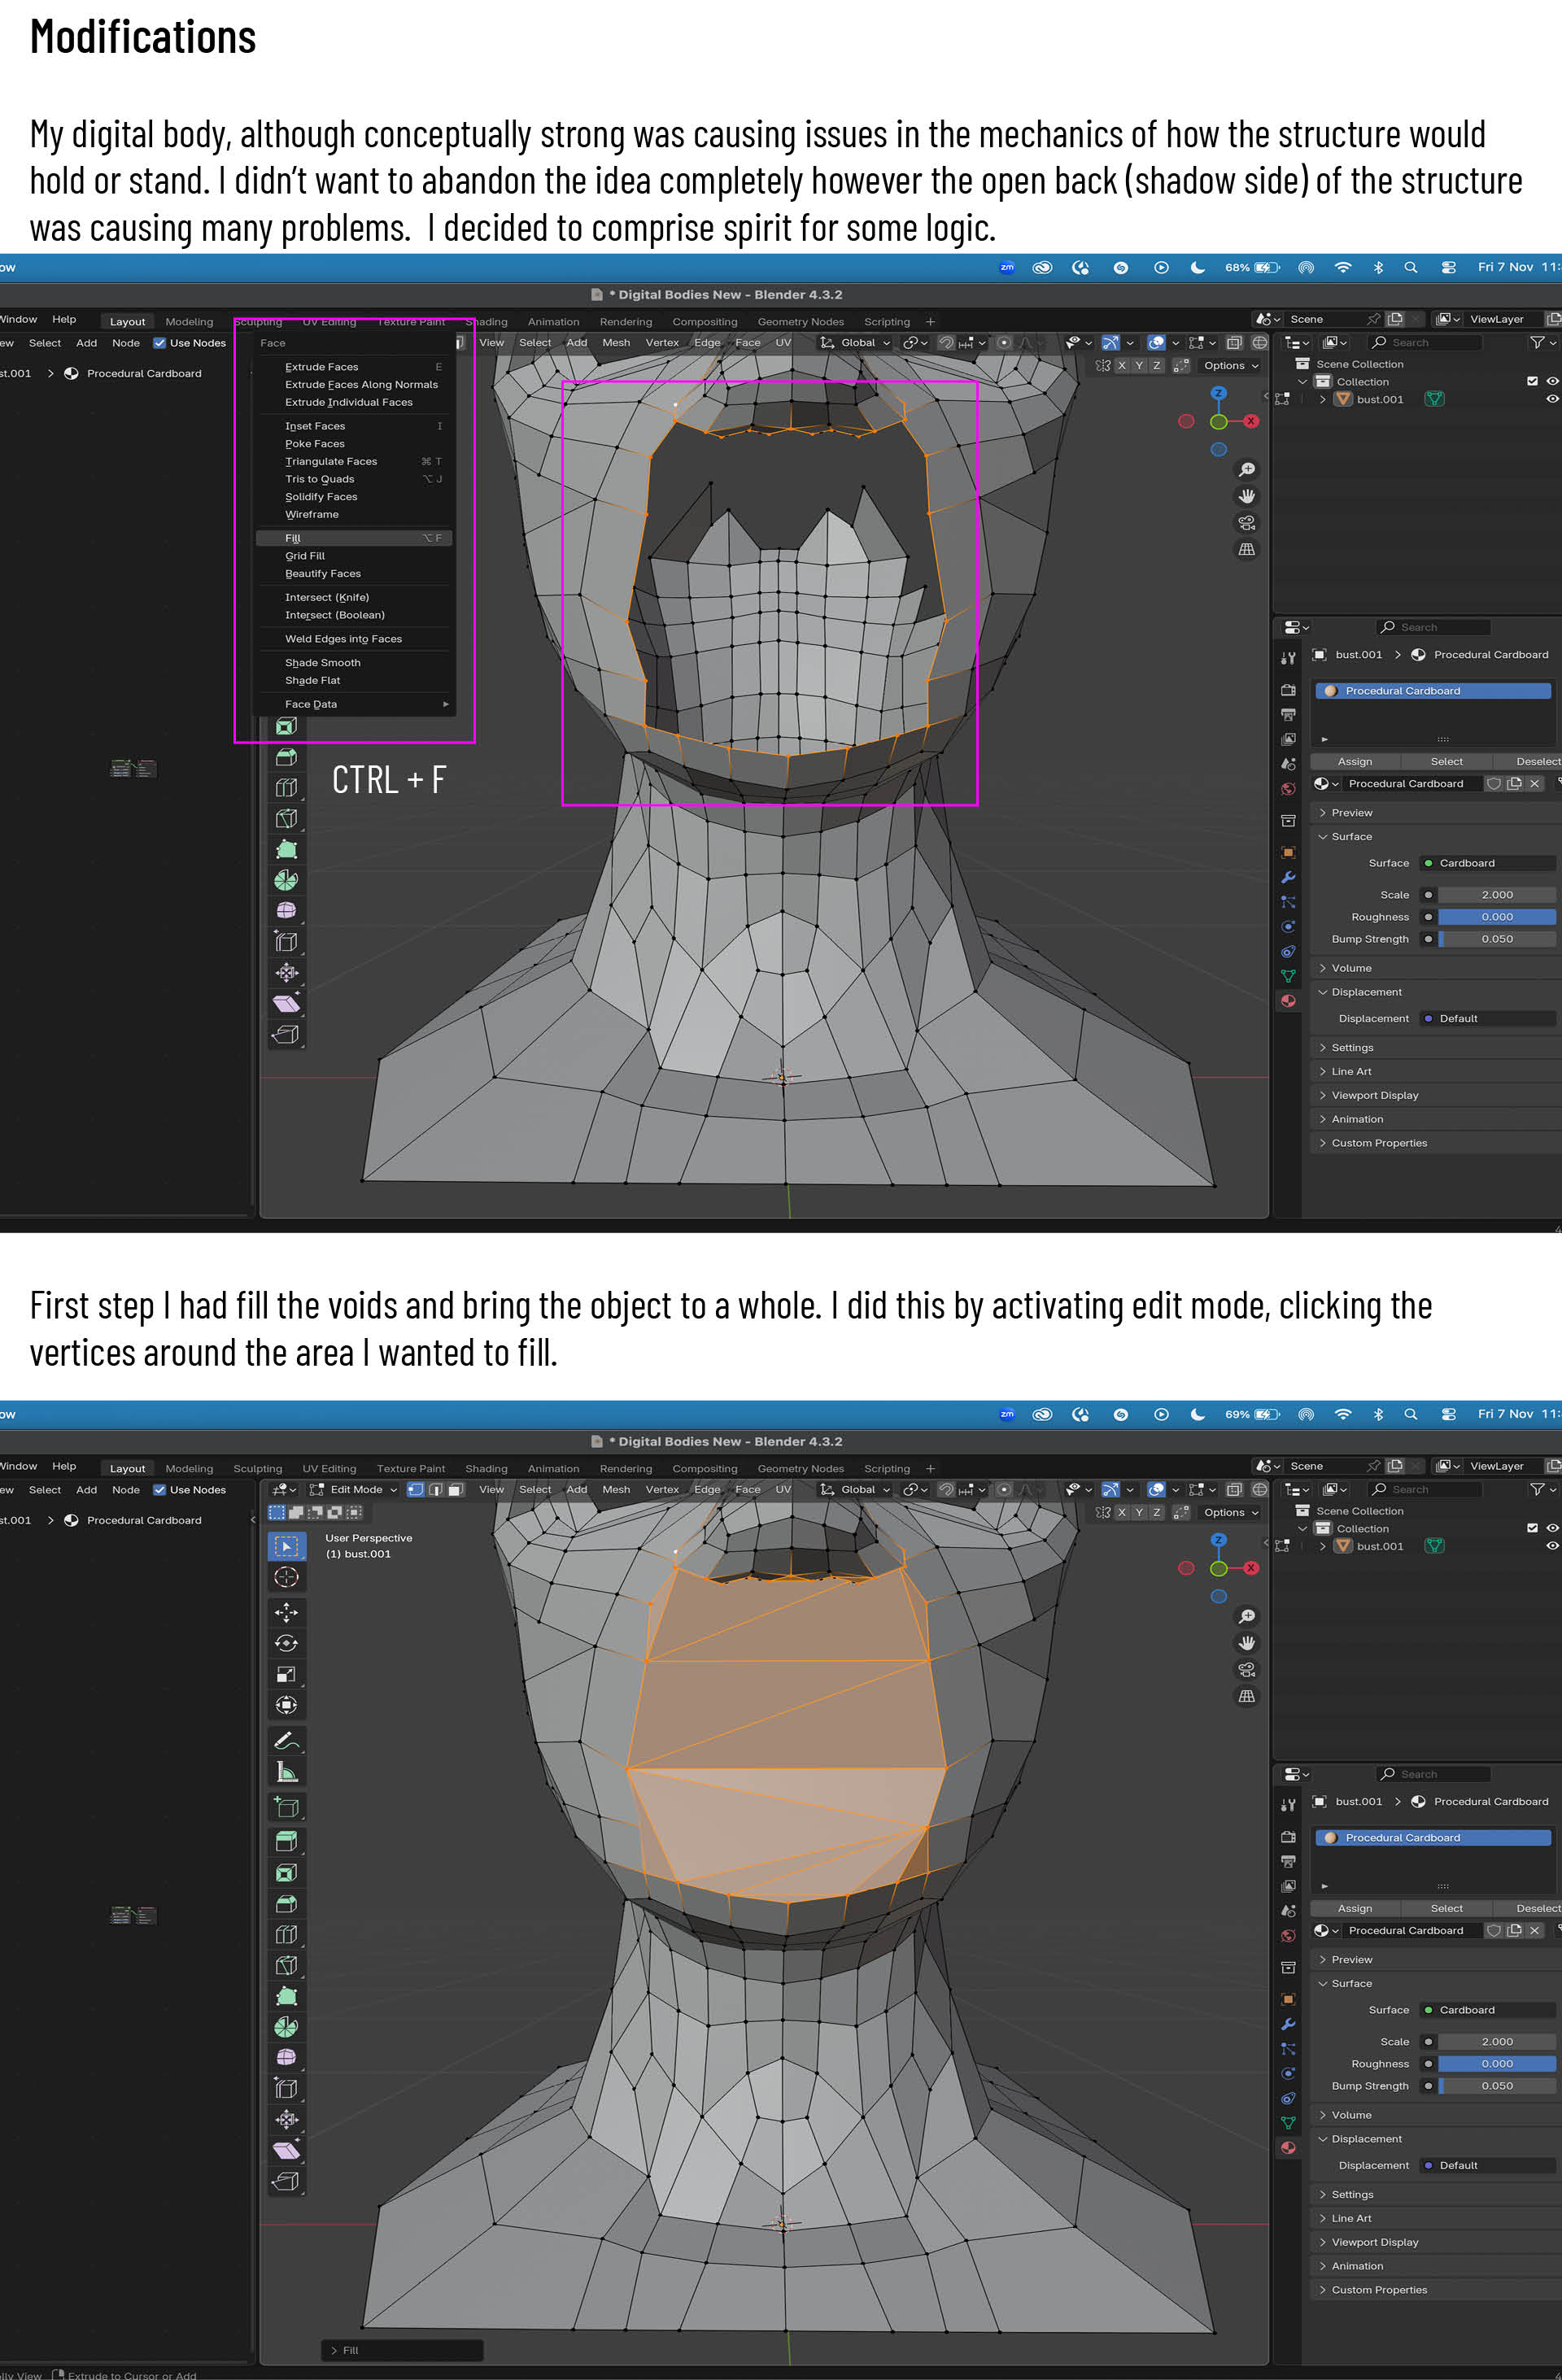The image size is (1562, 2380).
Task: Activate the 3D Cursor tool
Action: pos(287,1577)
